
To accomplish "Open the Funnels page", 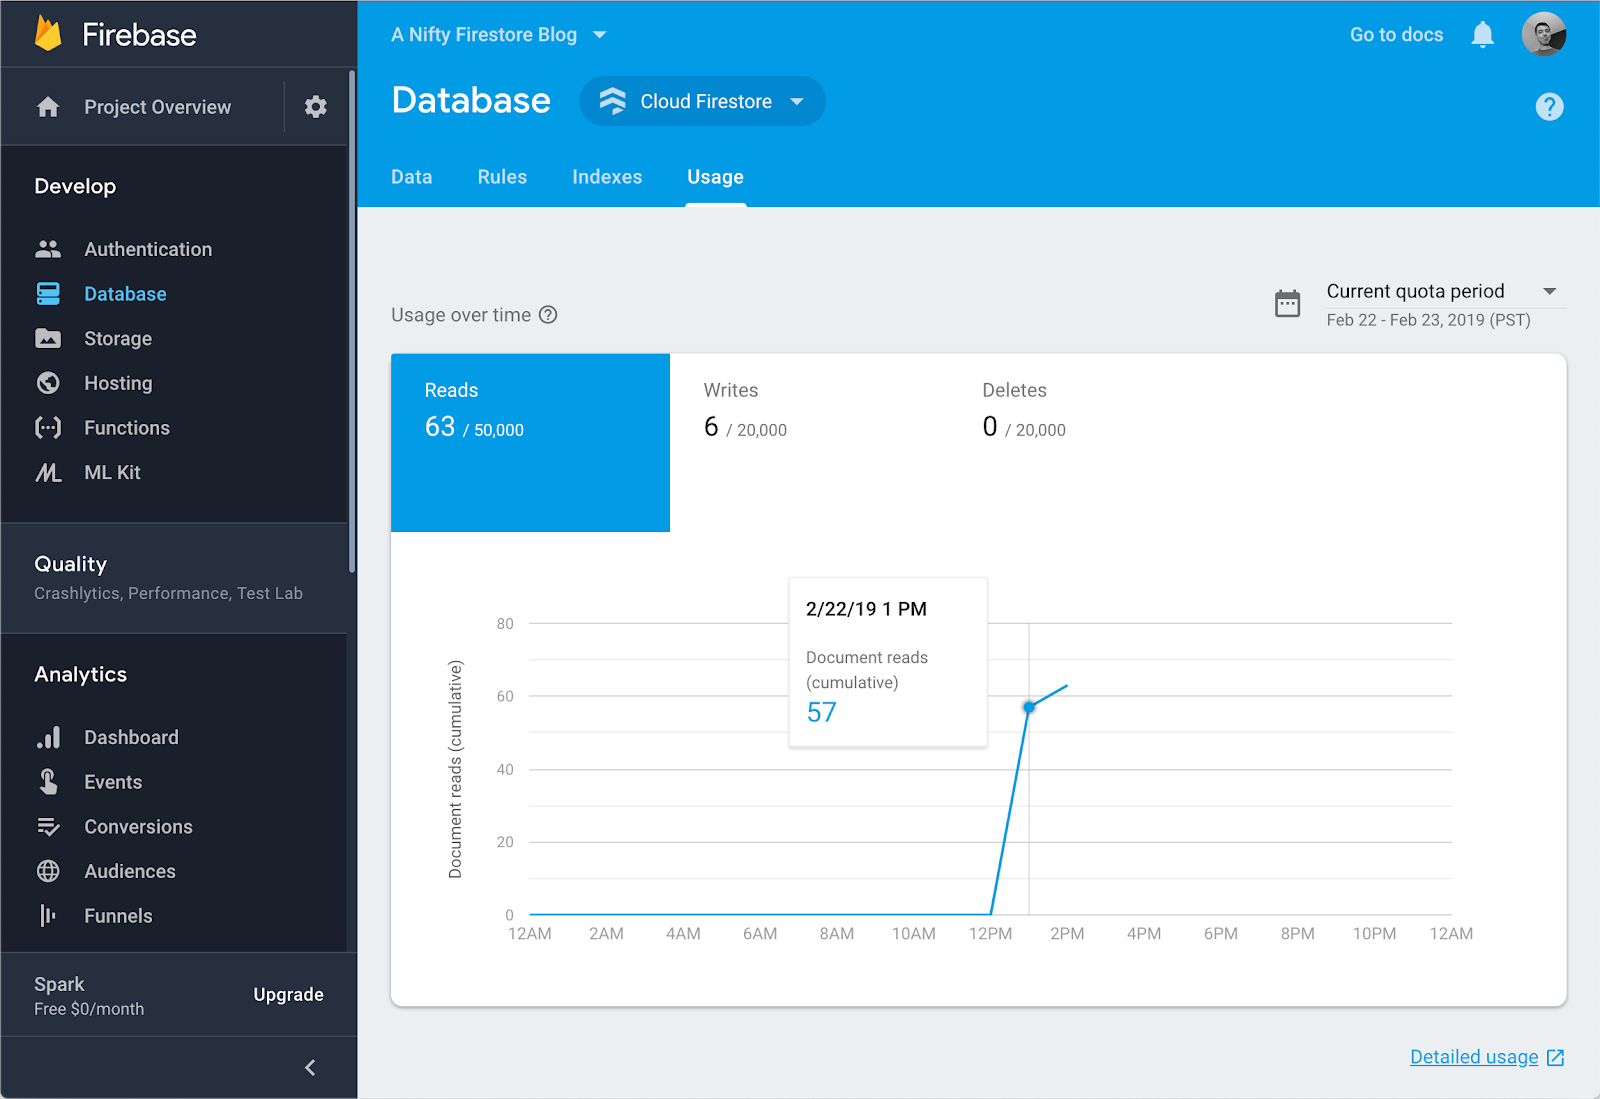I will 118,916.
